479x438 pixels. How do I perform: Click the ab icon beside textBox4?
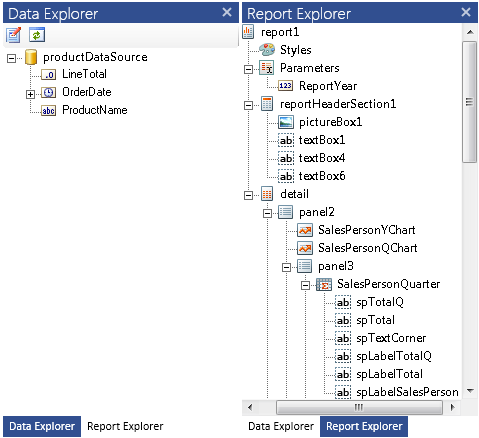pos(286,158)
